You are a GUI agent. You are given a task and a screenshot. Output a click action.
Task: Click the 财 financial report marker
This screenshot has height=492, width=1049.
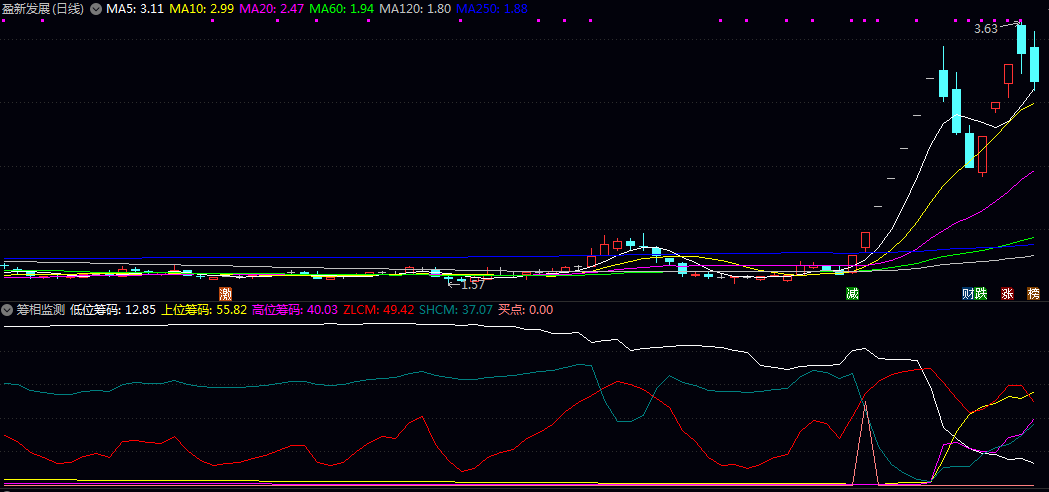(x=968, y=294)
